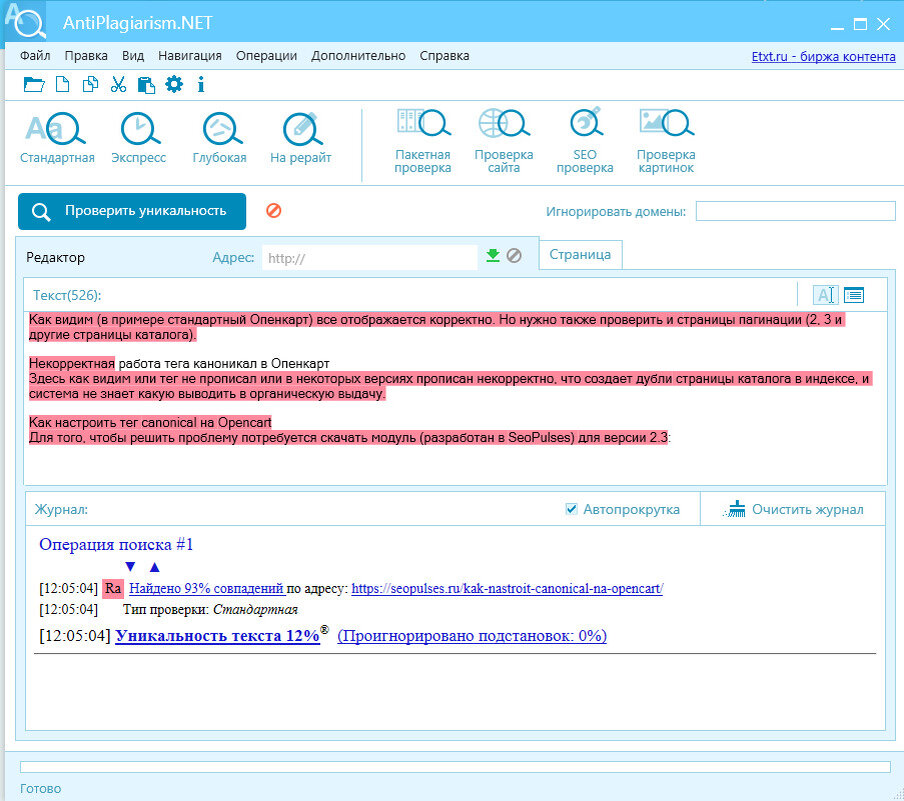
Task: Click text "Как настроить тег canonical на Opencart"
Action: point(150,422)
